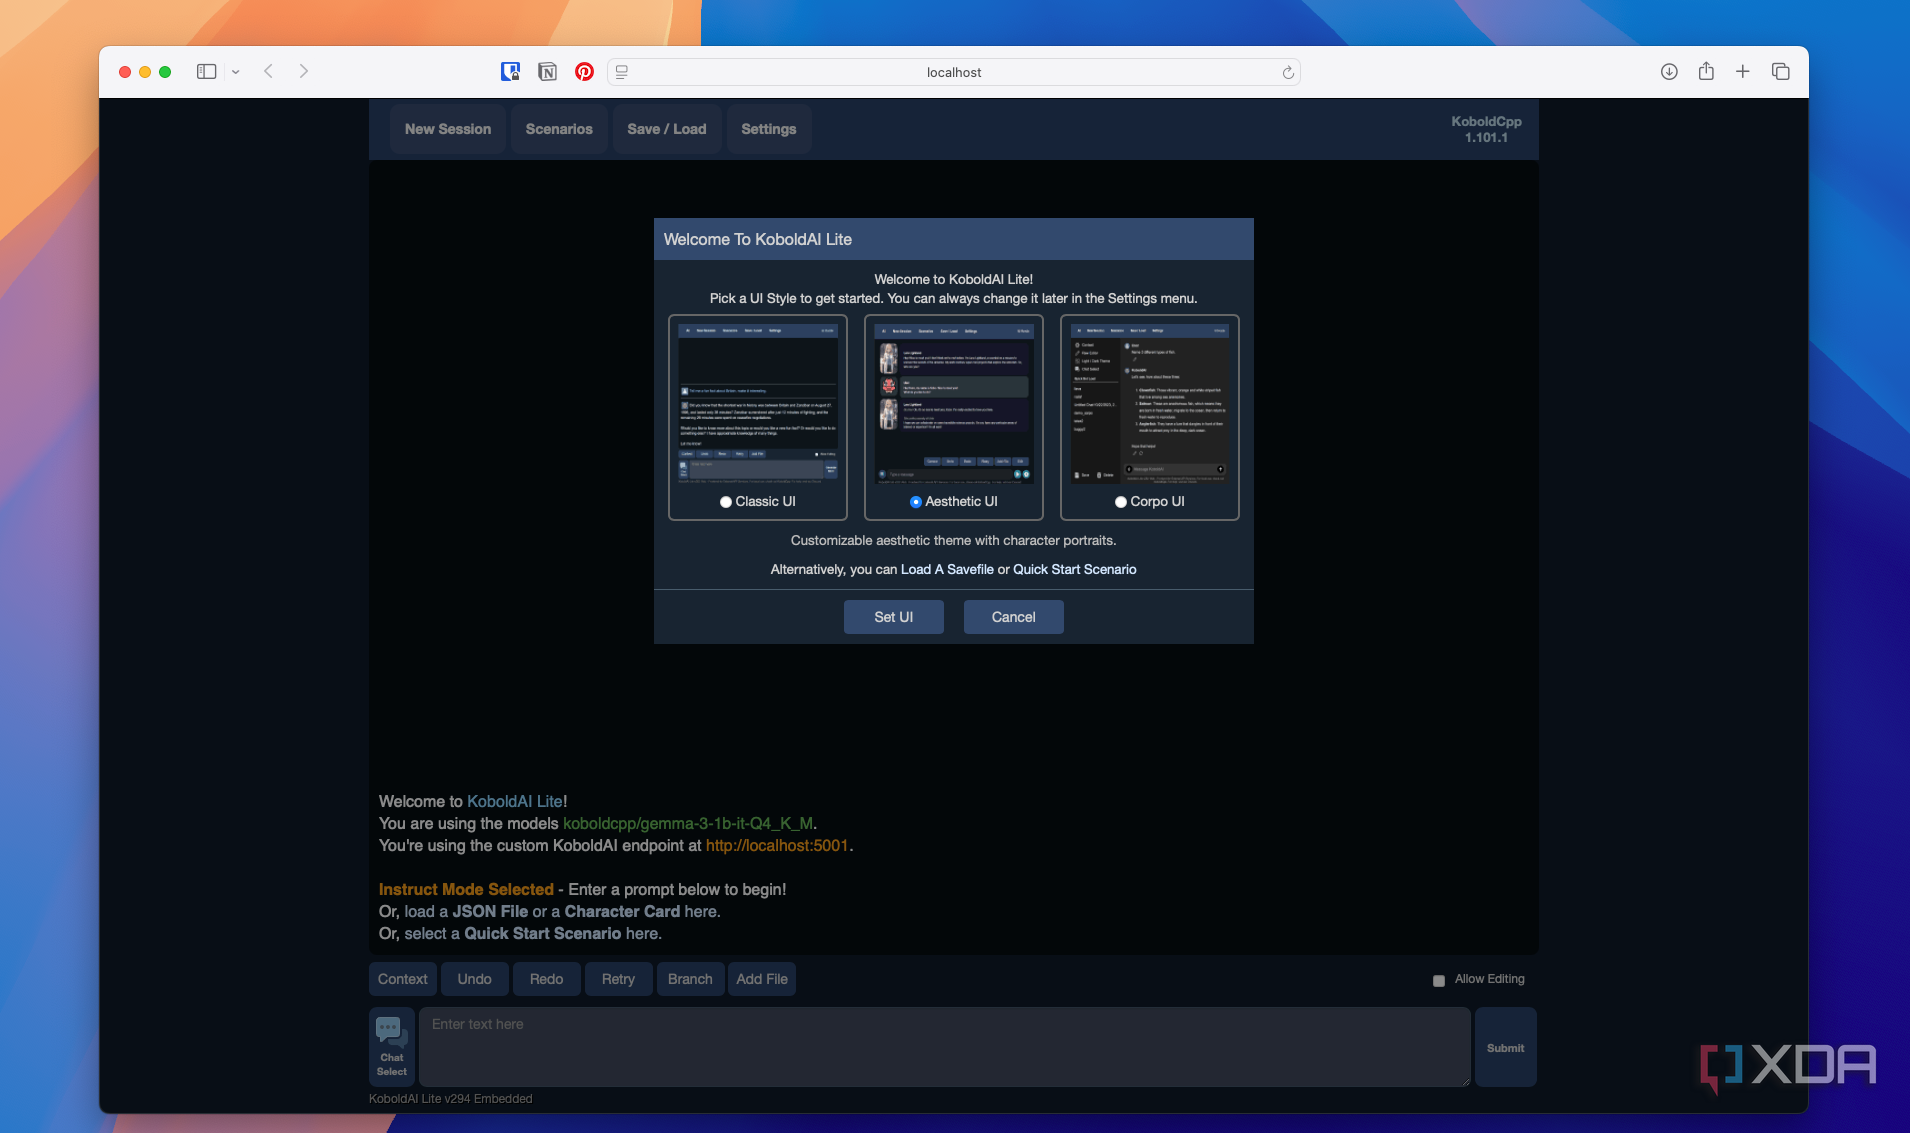1910x1133 pixels.
Task: Confirm with the Set UI button
Action: point(893,617)
